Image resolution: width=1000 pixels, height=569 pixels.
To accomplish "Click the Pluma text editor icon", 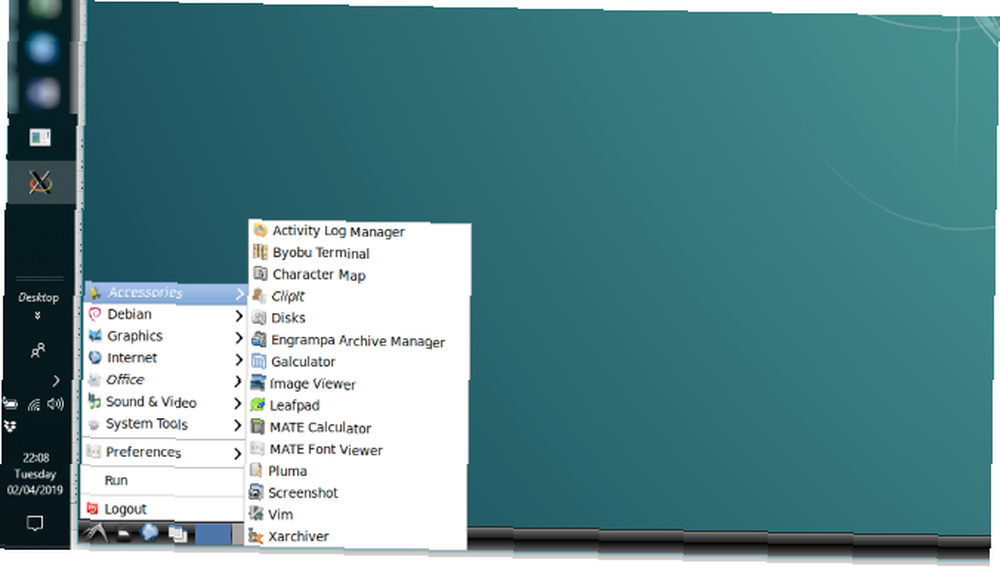I will pyautogui.click(x=256, y=470).
